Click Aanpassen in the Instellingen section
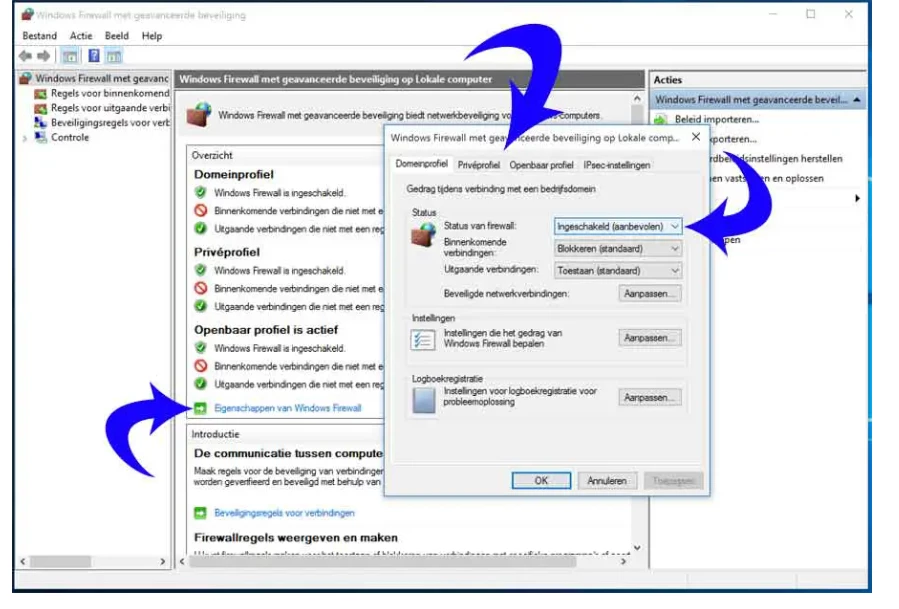899x609 pixels. click(x=650, y=338)
